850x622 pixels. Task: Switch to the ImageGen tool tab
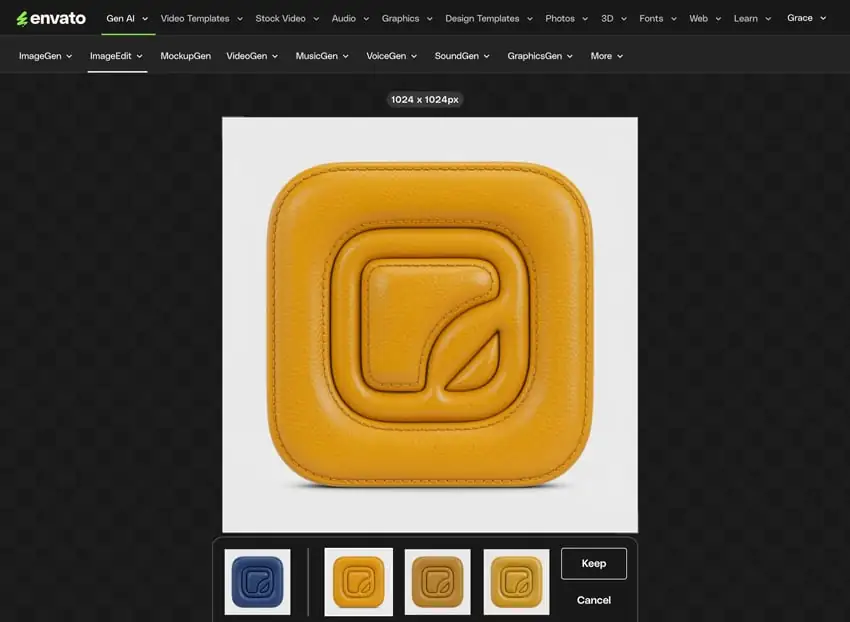pos(40,56)
